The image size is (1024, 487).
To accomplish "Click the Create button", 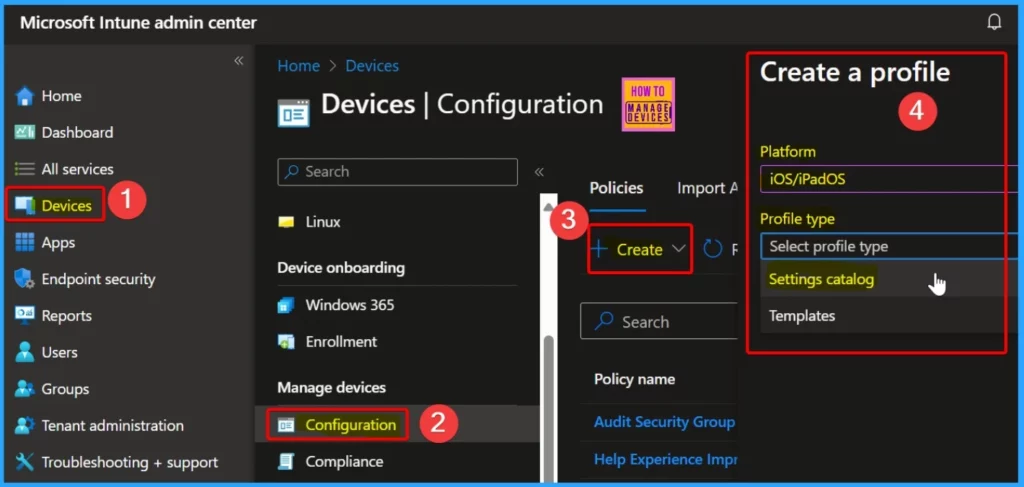I will [x=639, y=249].
